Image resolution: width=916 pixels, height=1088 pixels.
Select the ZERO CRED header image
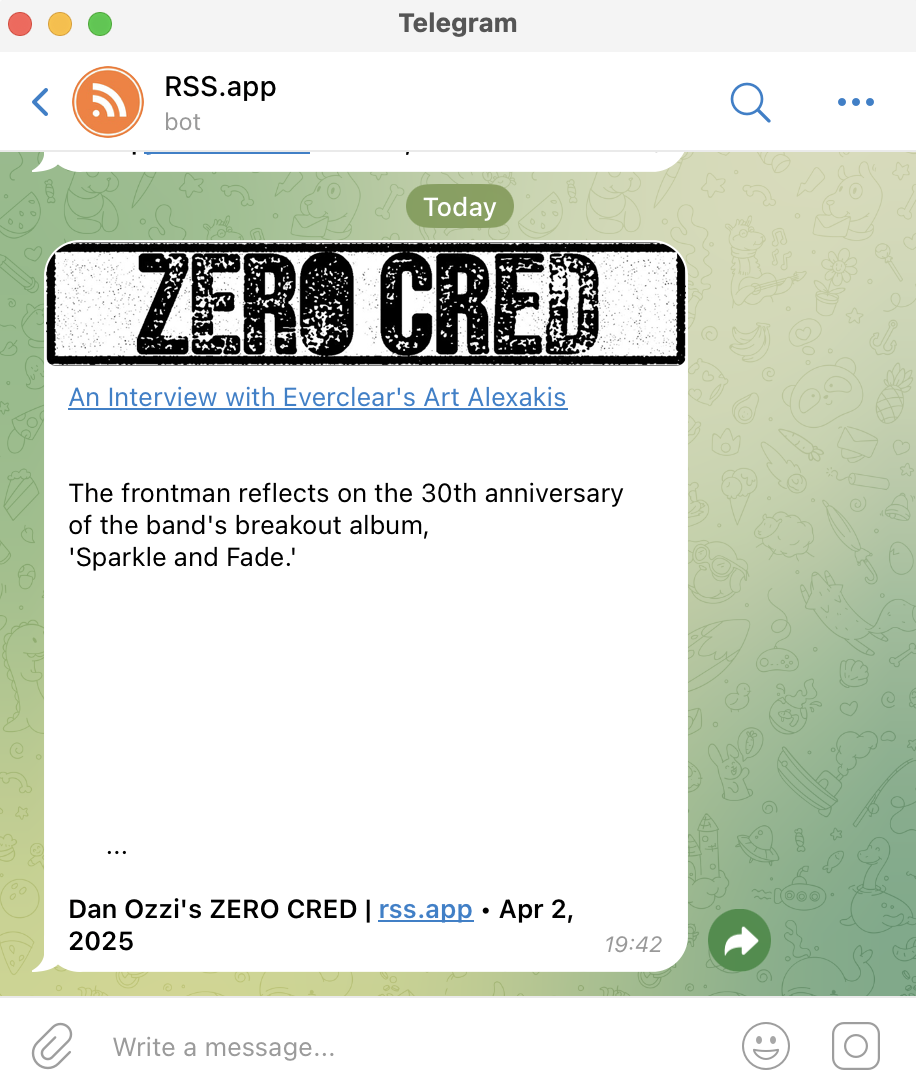pos(366,303)
